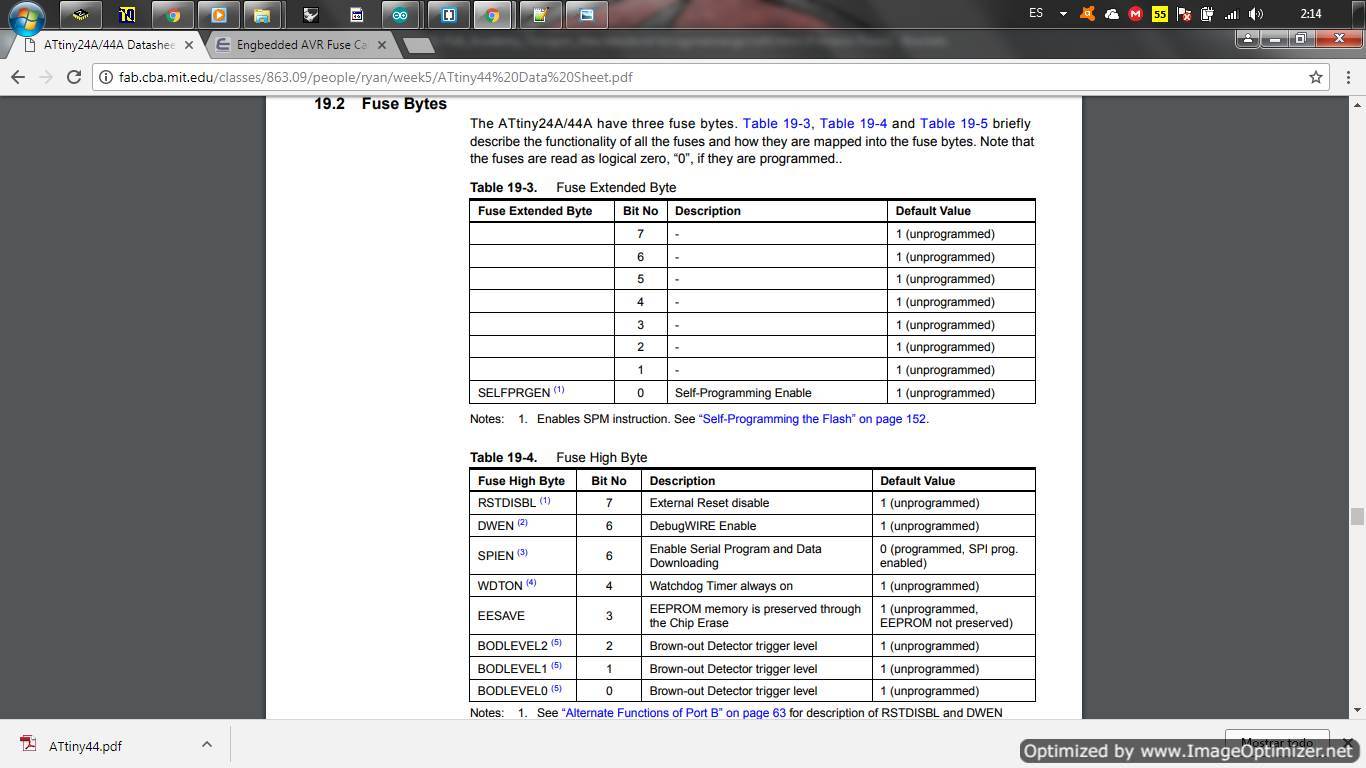Click the vertical scrollbar thumb
The image size is (1366, 768).
(x=1357, y=516)
